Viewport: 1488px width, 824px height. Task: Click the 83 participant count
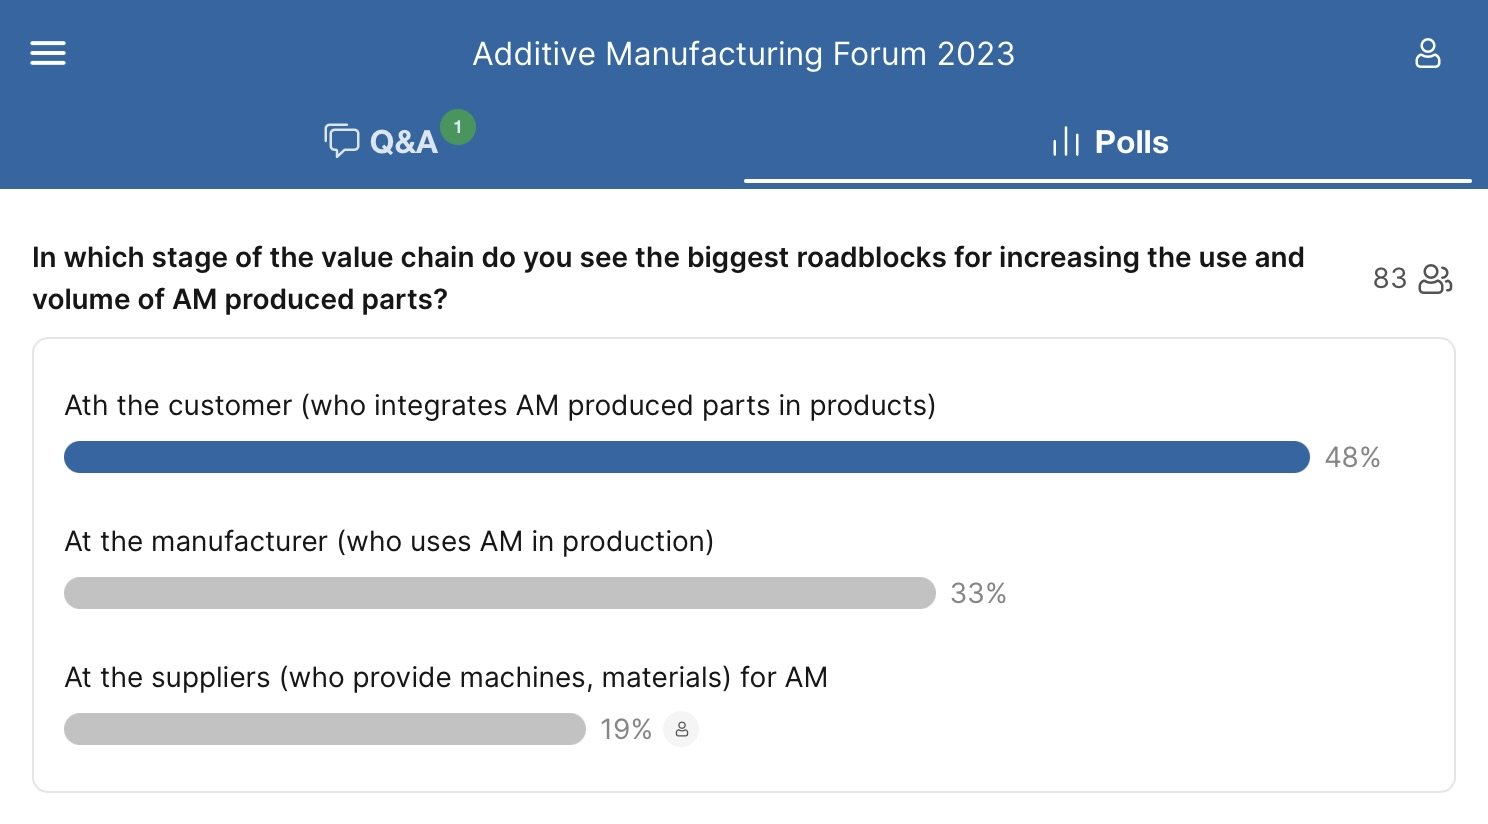click(1389, 278)
